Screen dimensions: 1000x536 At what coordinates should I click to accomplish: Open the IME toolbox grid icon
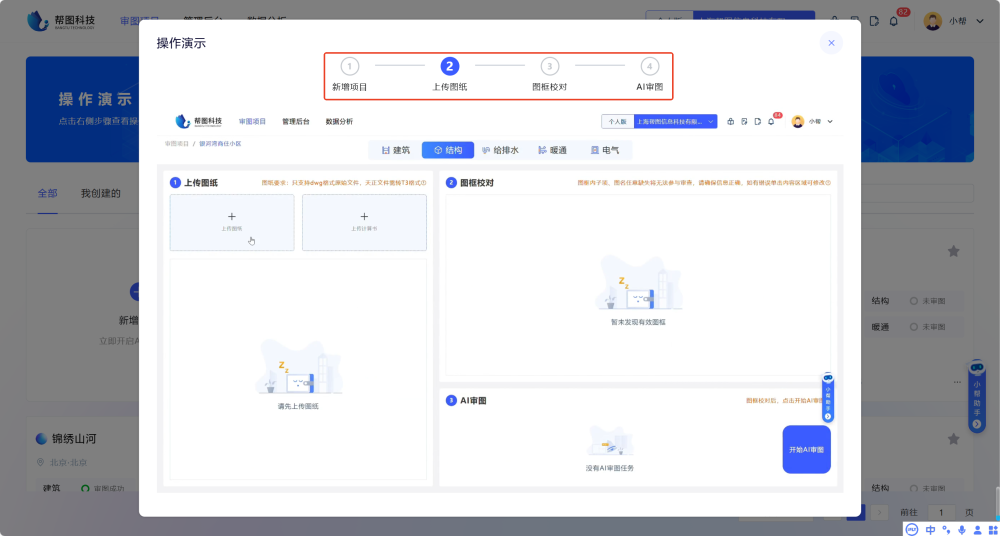(990, 529)
